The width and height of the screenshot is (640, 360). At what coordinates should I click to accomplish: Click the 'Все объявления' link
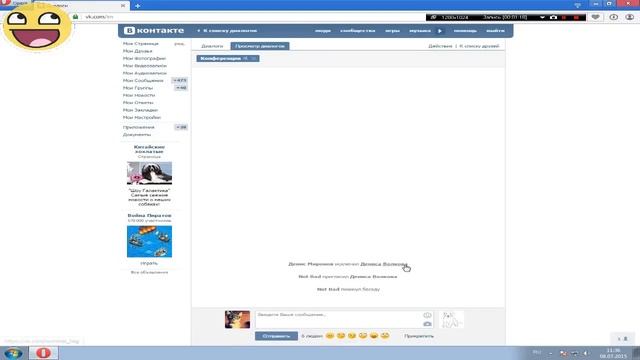pos(149,272)
